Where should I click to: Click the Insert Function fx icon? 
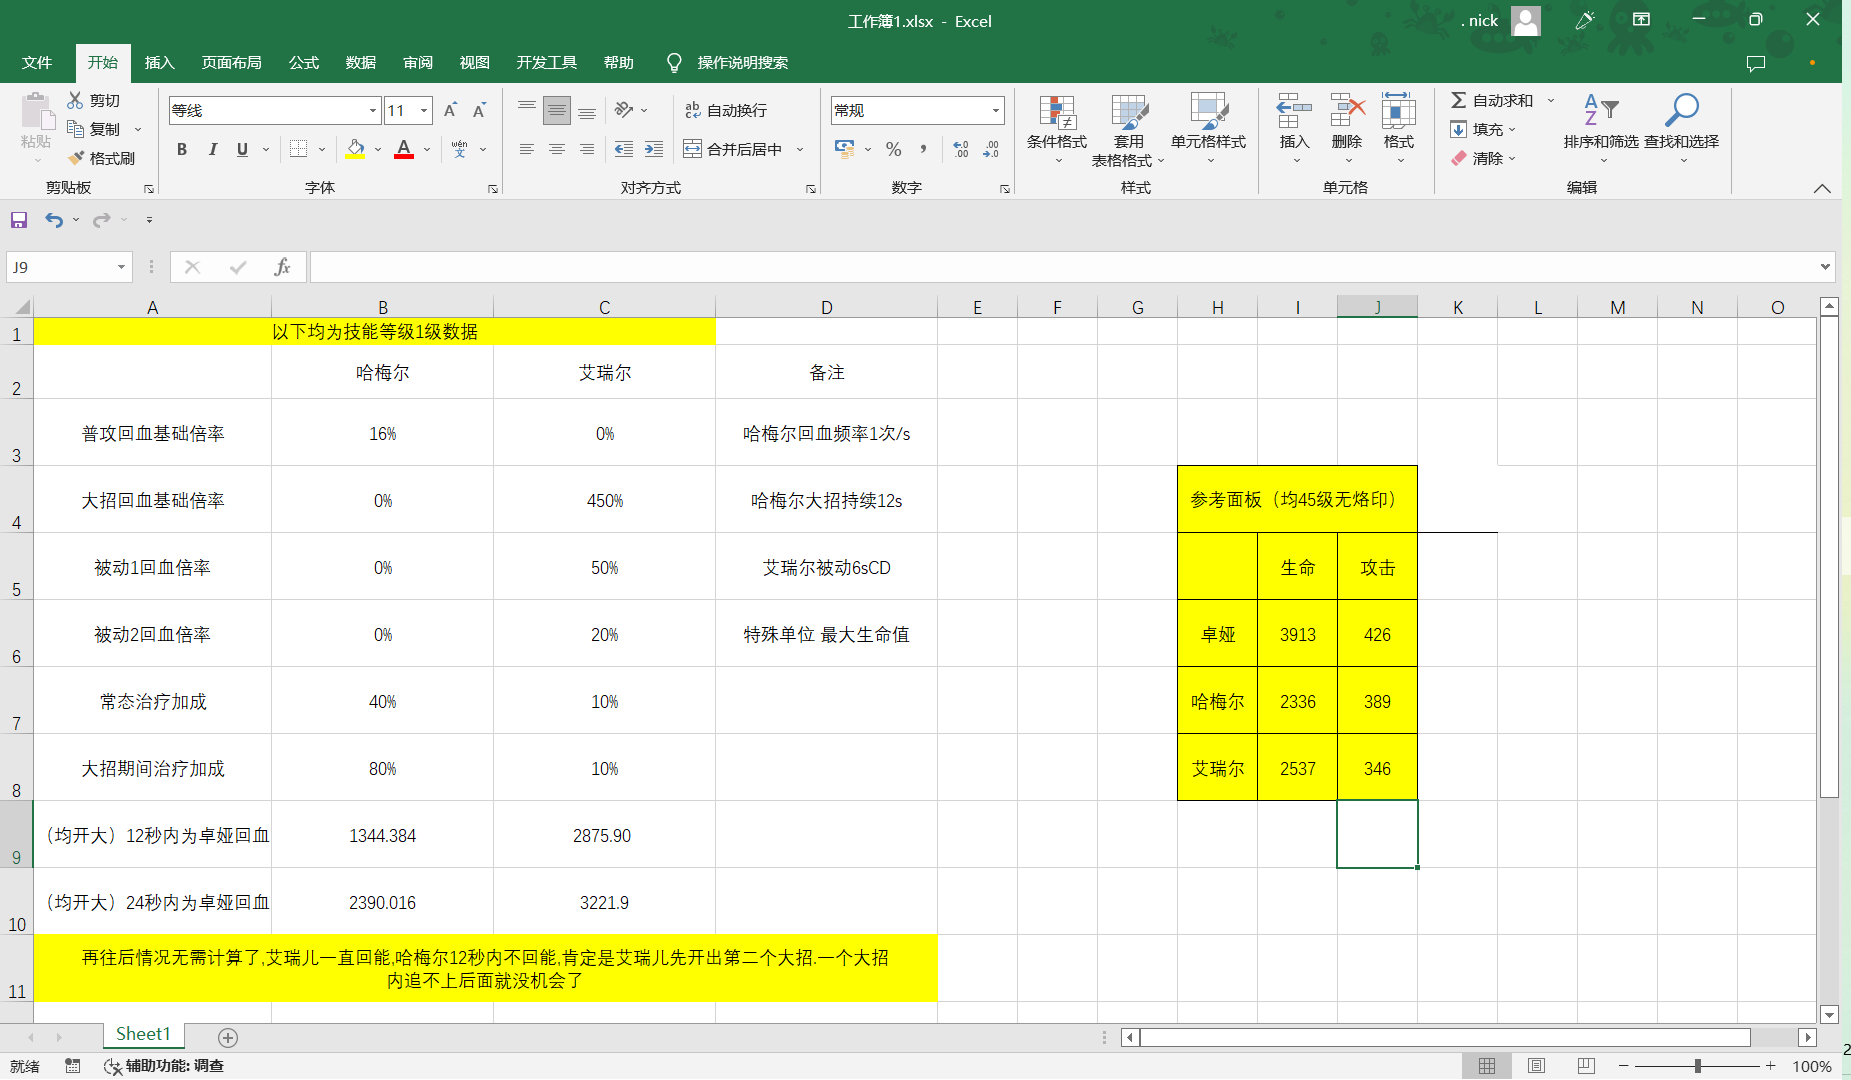(x=282, y=267)
